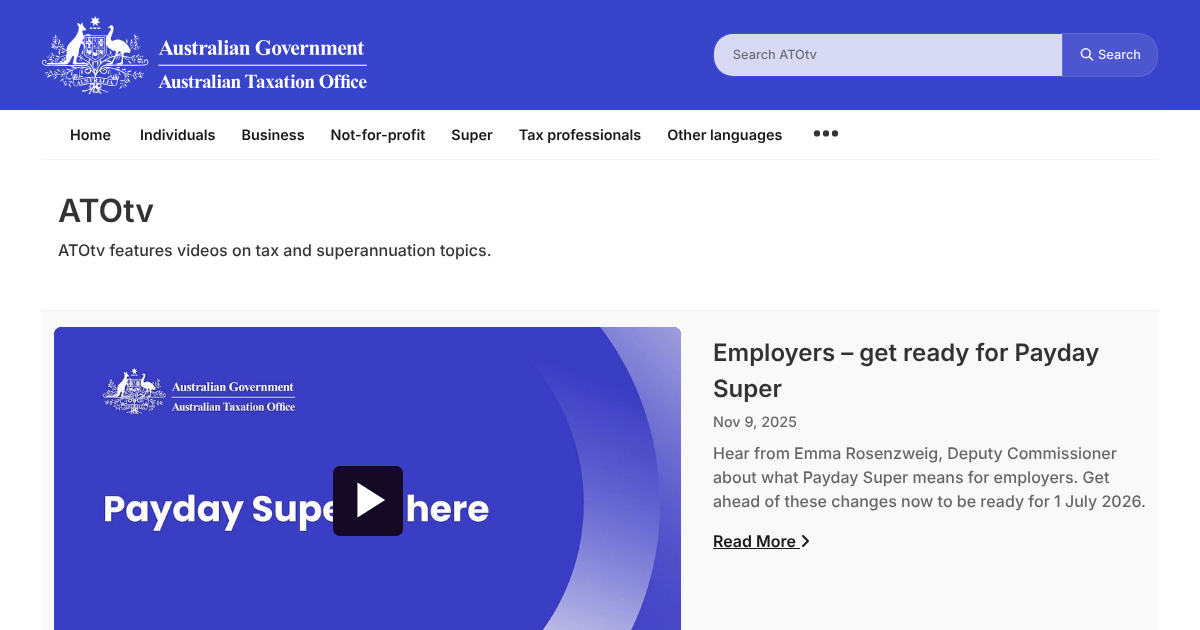Open the Tax professionals page
Screen dimensions: 1200x630
580,135
